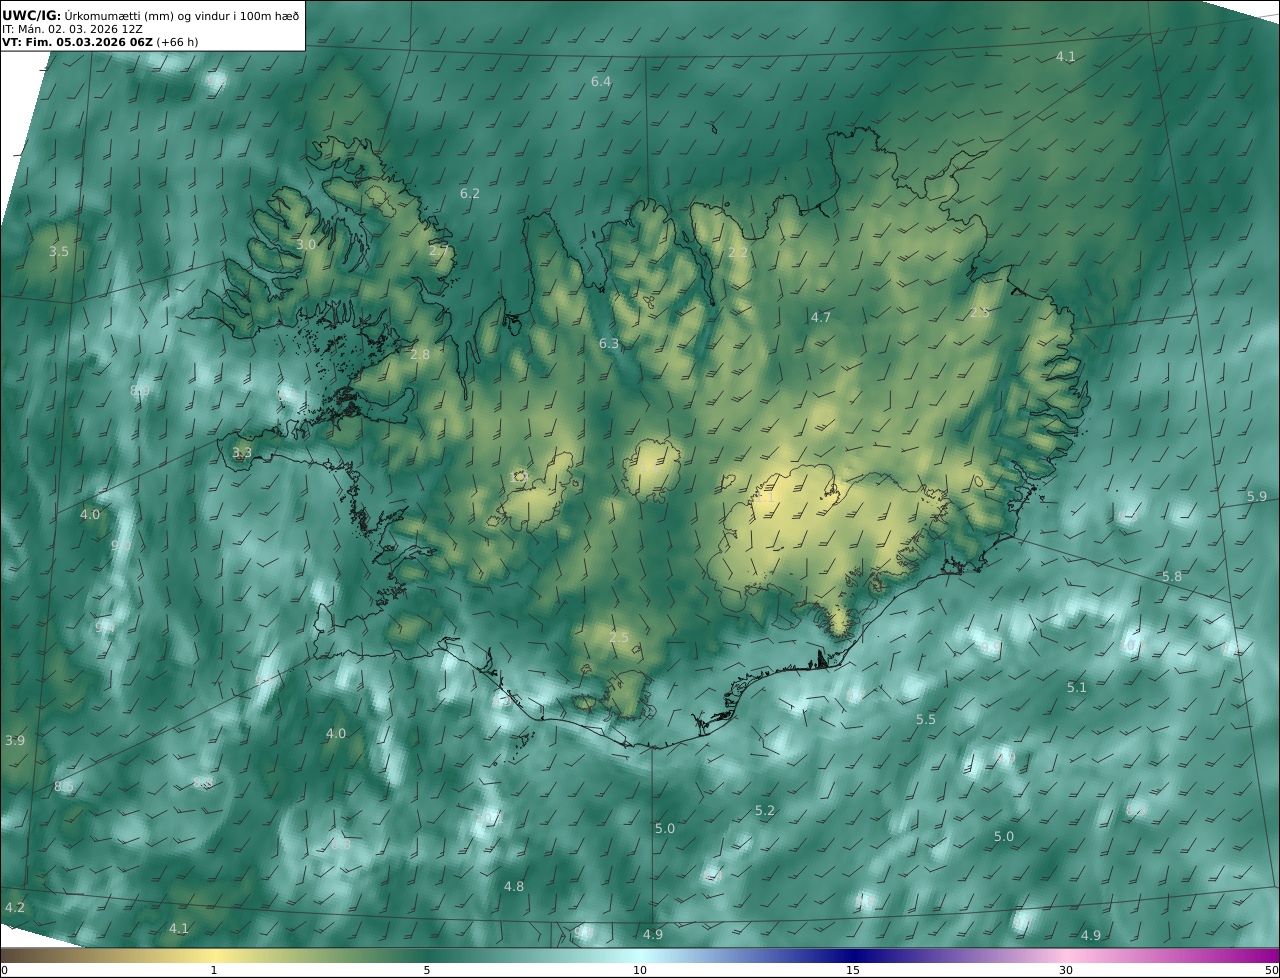Click the 4.2 value on the map
Viewport: 1280px width, 978px height.
pyautogui.click(x=15, y=907)
